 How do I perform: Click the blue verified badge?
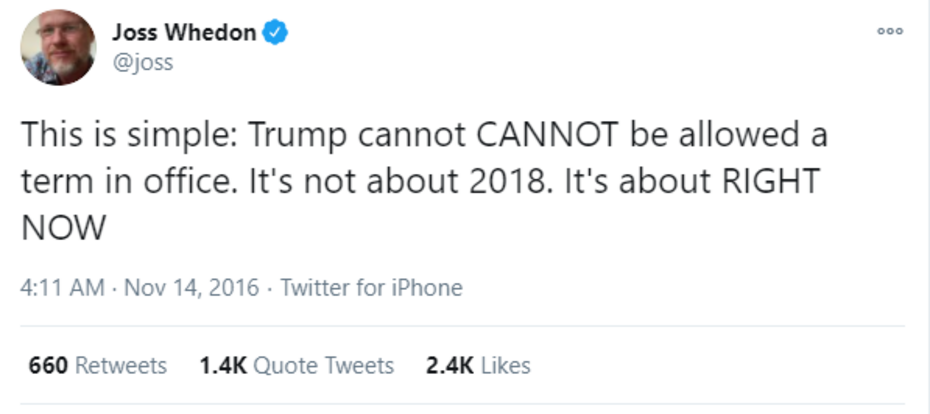(x=276, y=32)
